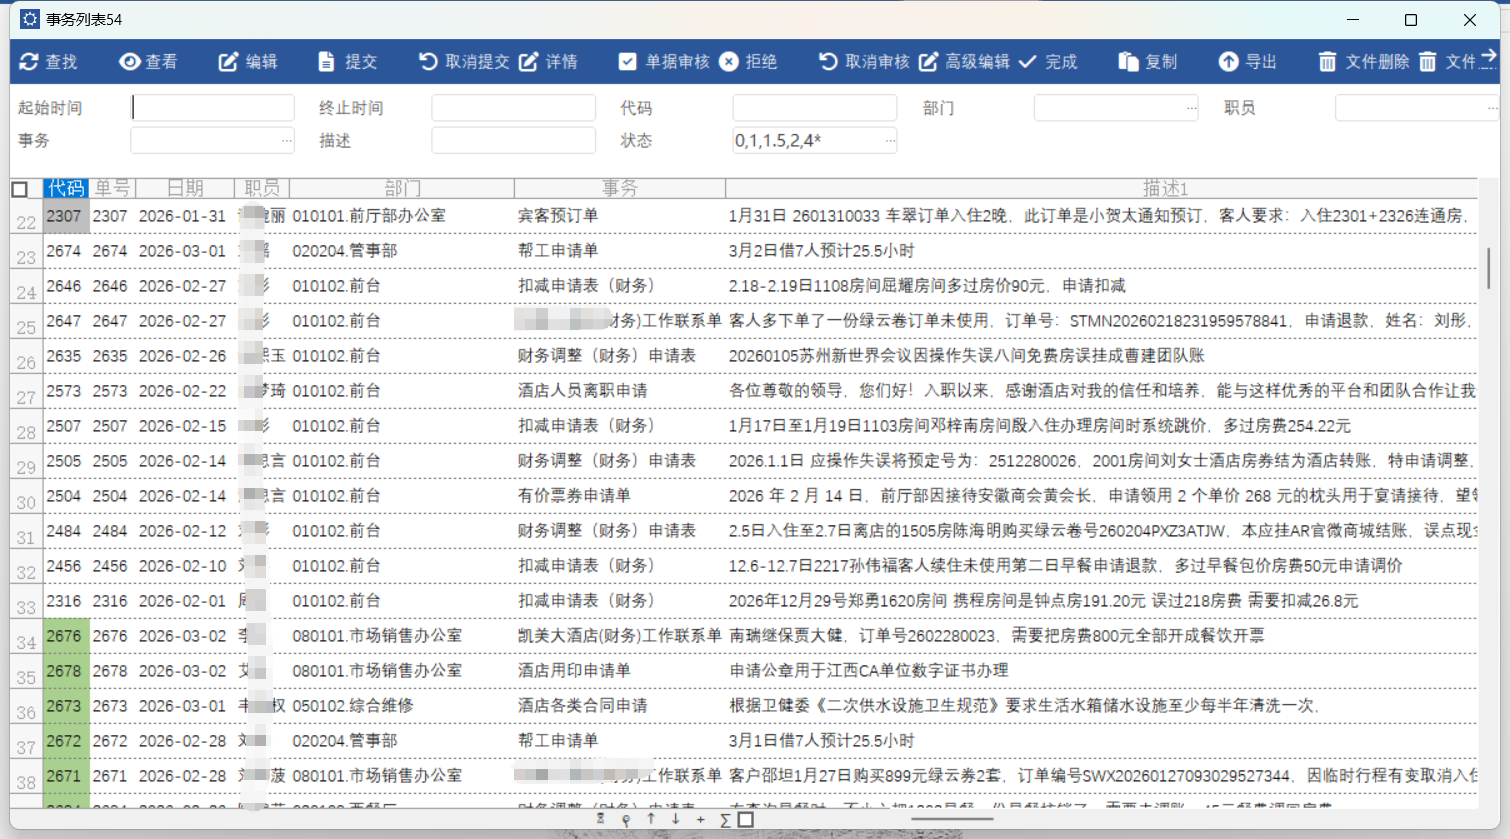The image size is (1510, 839).
Task: Click the 导出 export arrow icon
Action: click(1228, 62)
